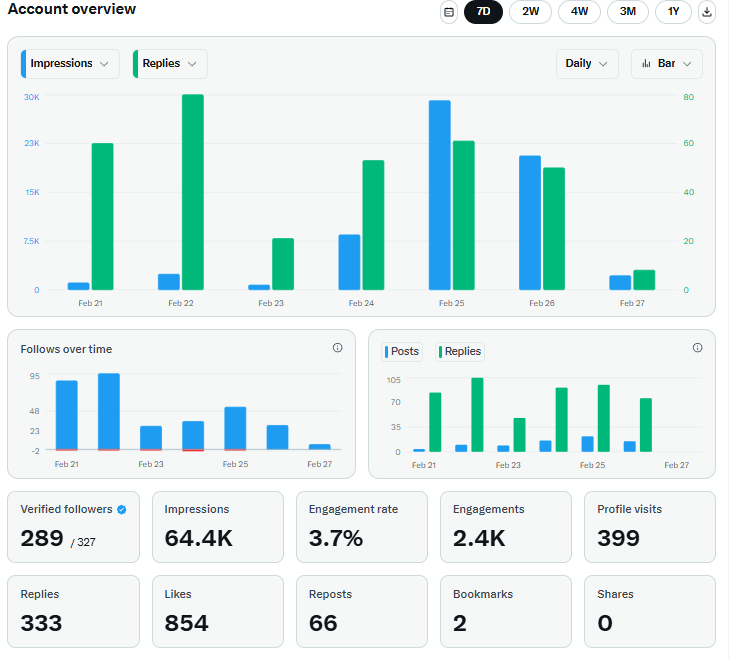
Task: Click the Likes 854 card
Action: coord(218,611)
